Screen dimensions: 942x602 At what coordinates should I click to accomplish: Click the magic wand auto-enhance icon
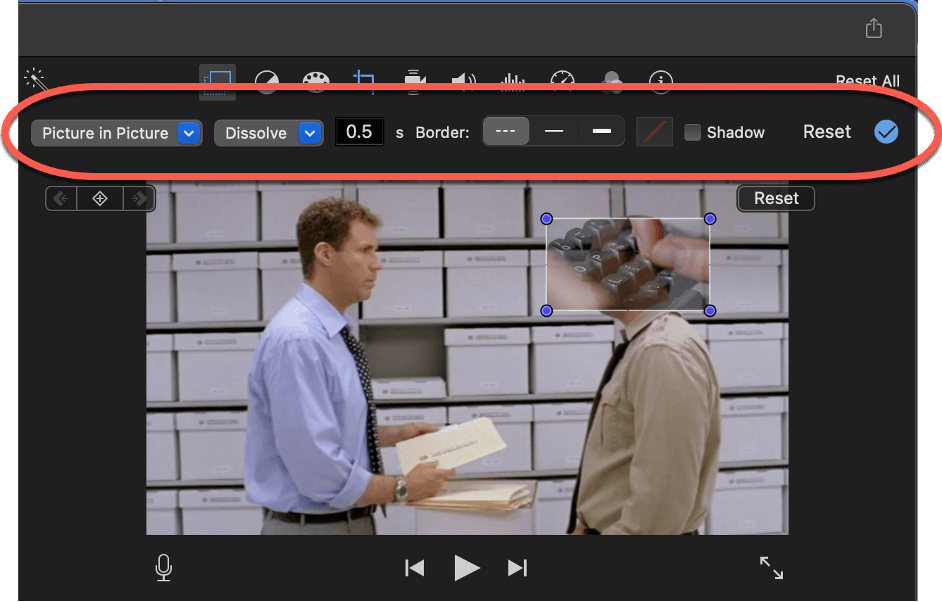click(35, 79)
